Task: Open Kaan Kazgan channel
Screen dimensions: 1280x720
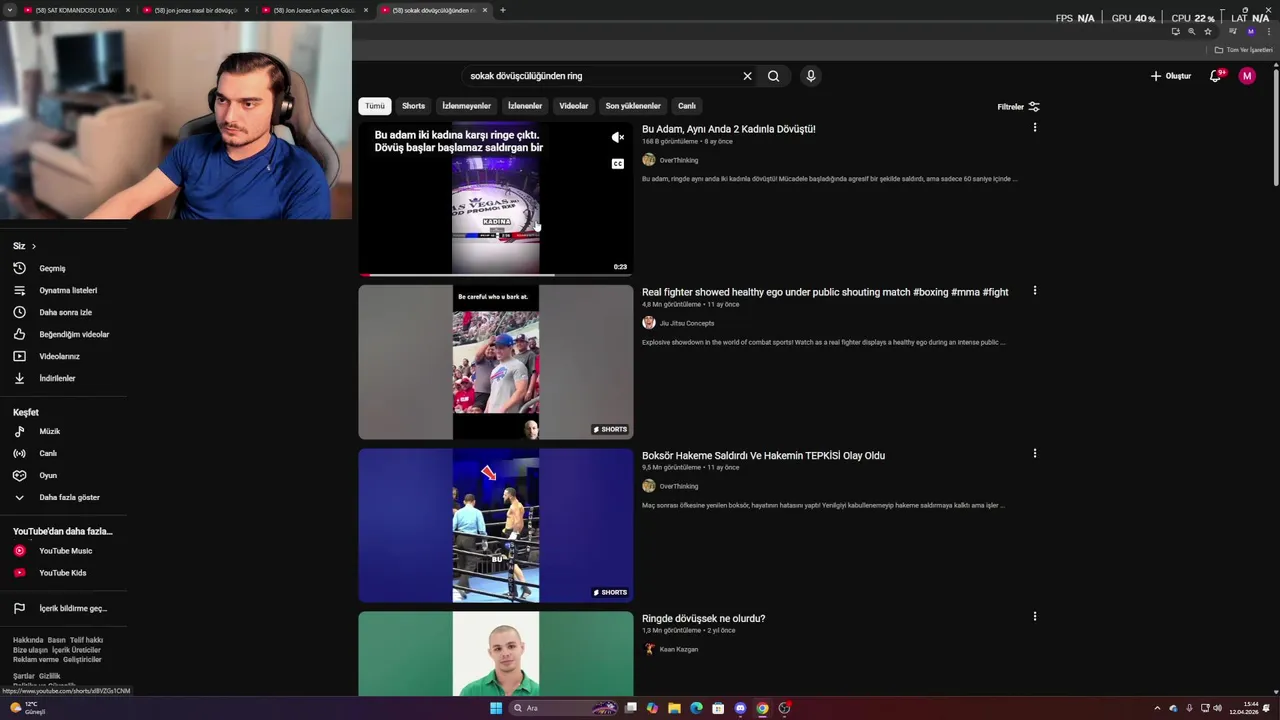Action: [x=679, y=649]
